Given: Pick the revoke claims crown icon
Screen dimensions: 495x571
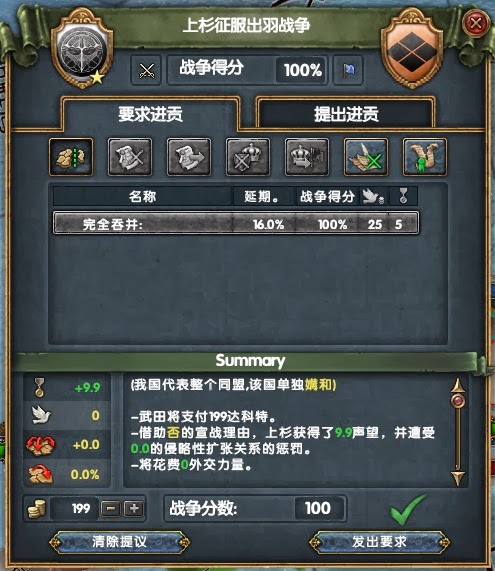Looking at the screenshot, I should (248, 157).
